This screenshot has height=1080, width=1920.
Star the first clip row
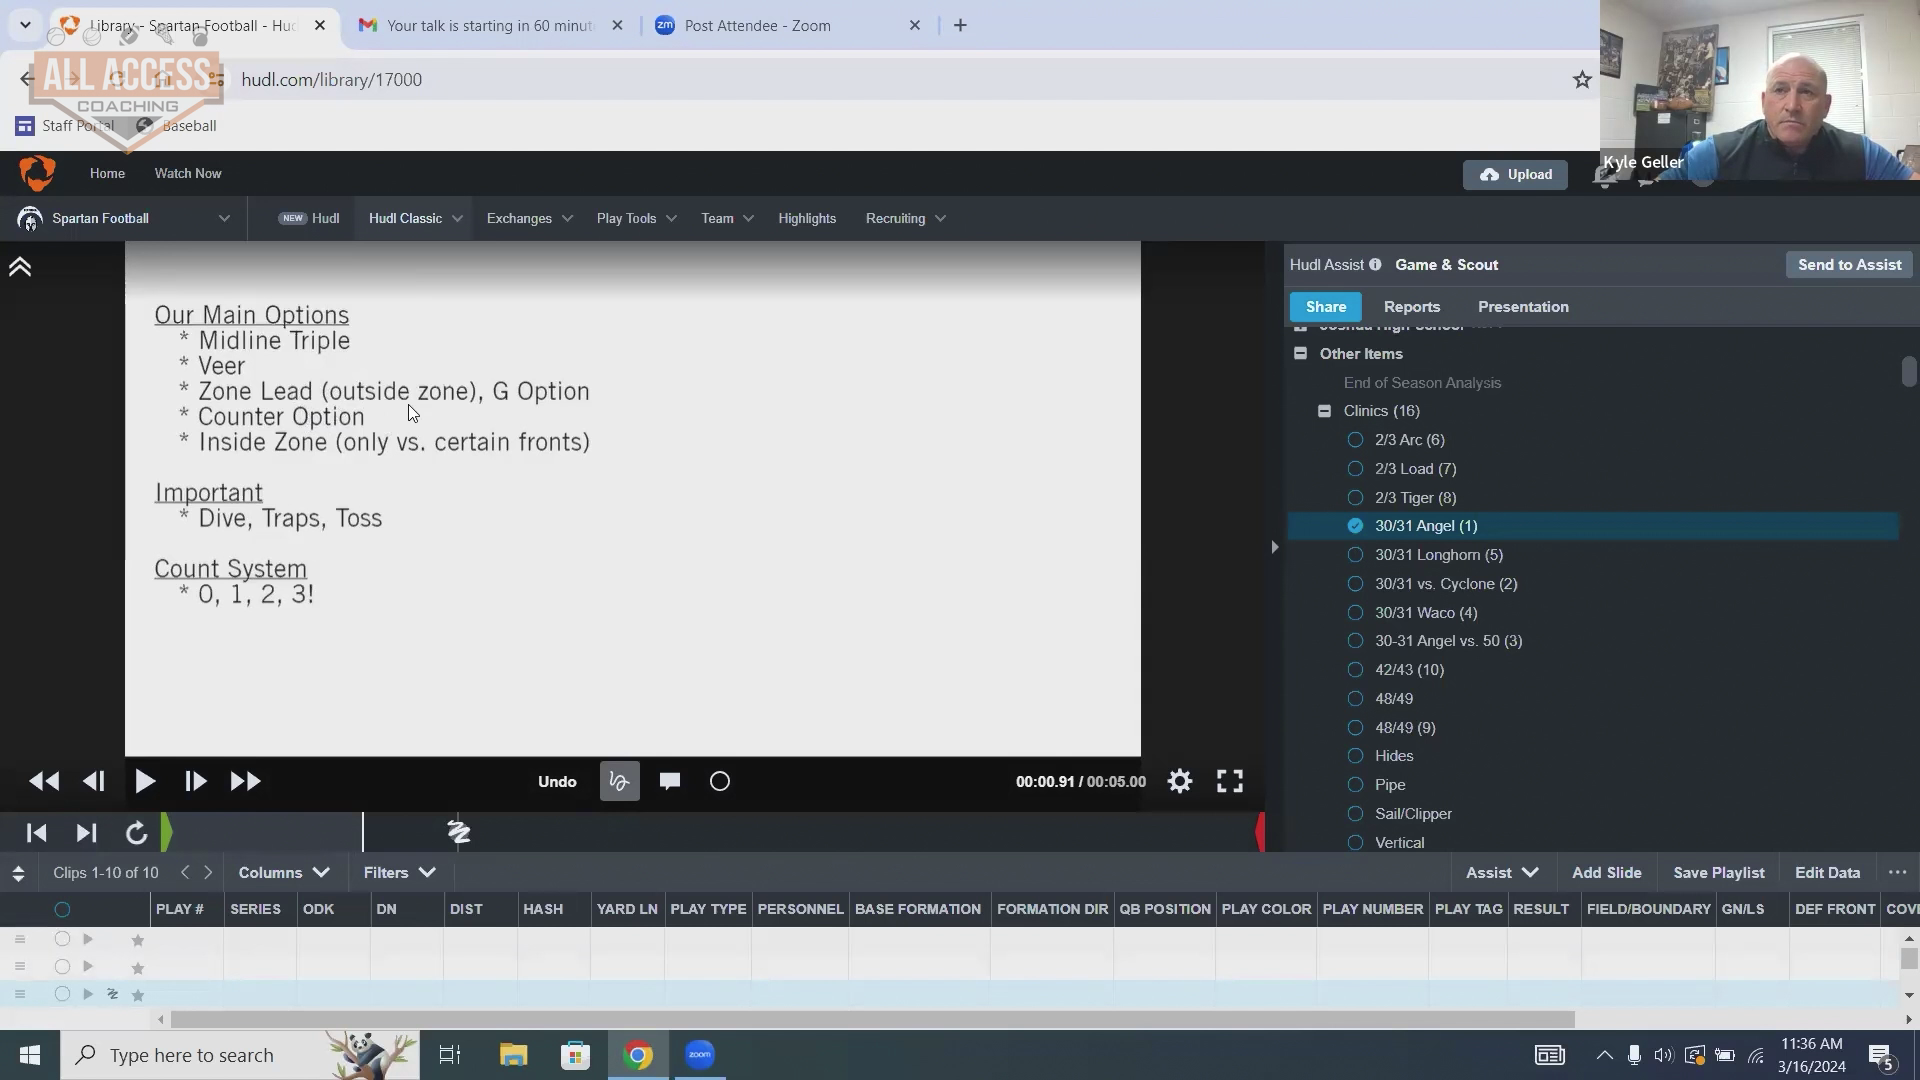pyautogui.click(x=138, y=940)
